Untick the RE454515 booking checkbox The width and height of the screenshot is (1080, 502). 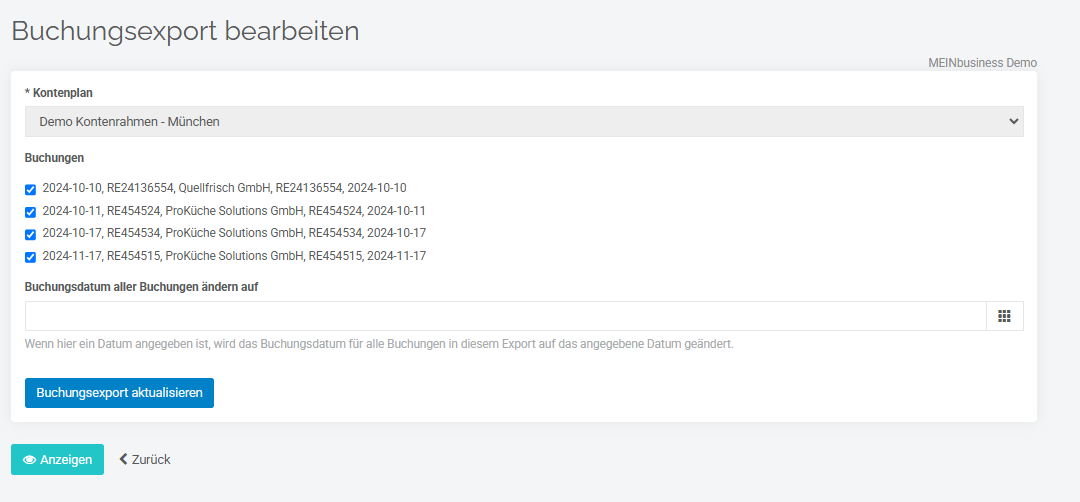(30, 258)
